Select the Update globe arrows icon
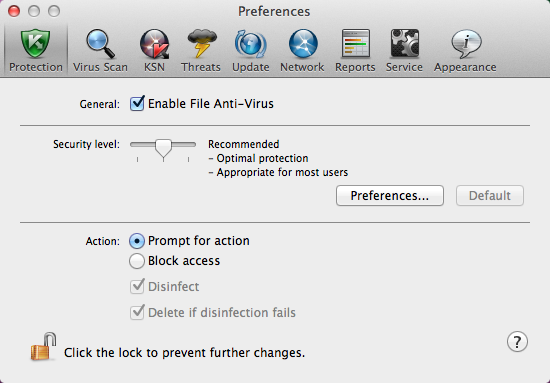550x383 pixels. [250, 44]
